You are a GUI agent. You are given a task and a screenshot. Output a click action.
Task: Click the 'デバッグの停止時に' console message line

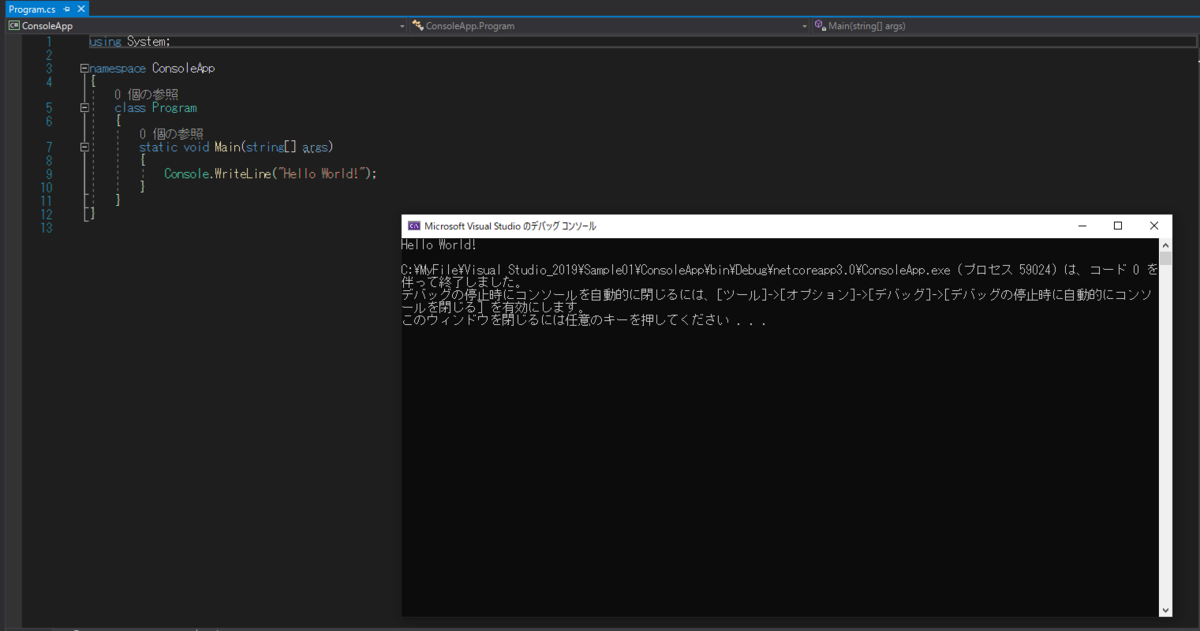click(777, 295)
